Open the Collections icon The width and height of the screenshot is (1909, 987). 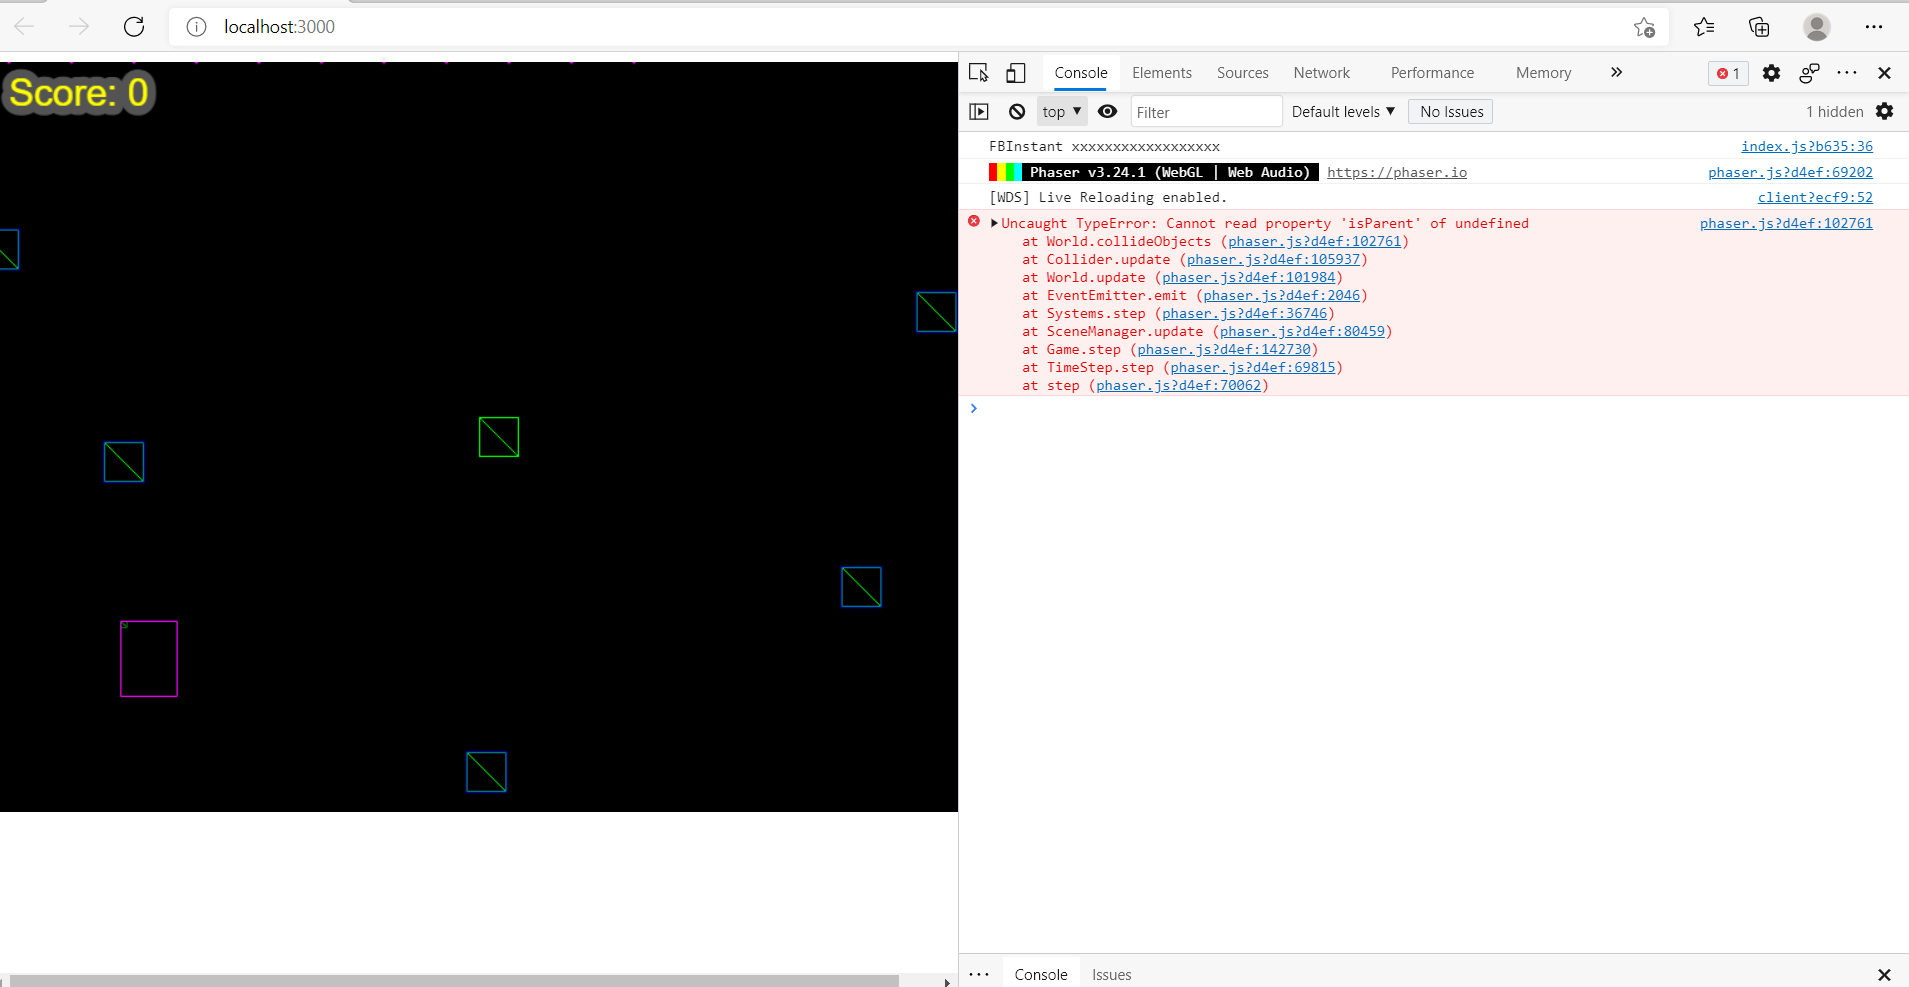coord(1759,27)
